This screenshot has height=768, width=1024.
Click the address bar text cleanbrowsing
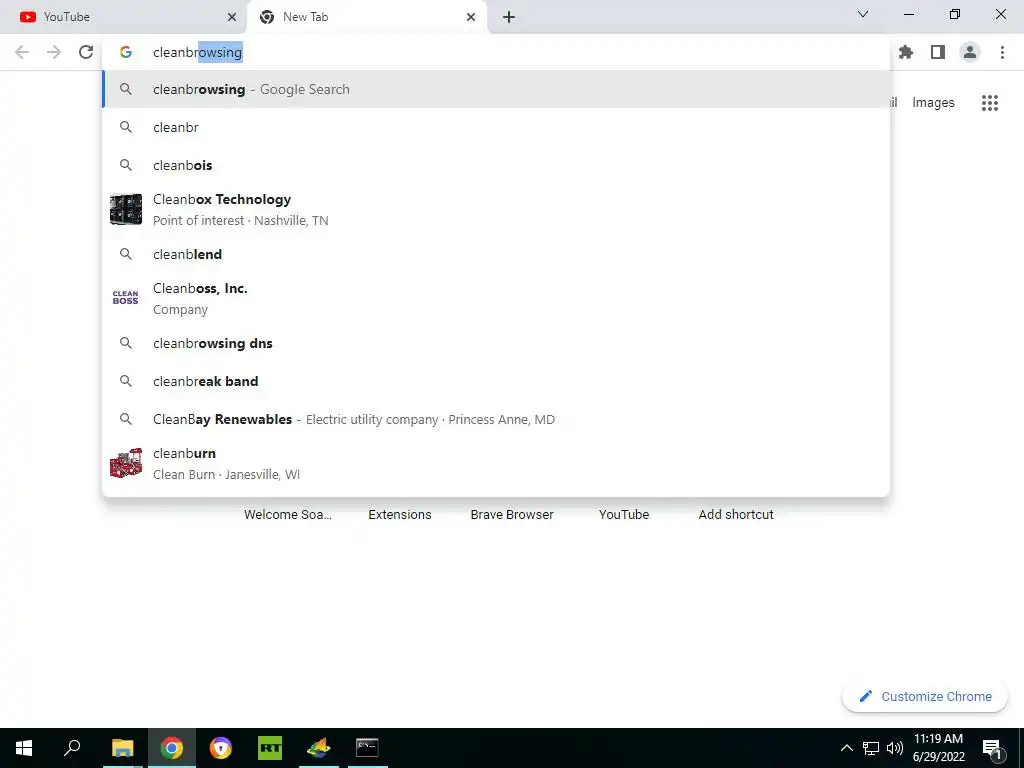[x=197, y=52]
